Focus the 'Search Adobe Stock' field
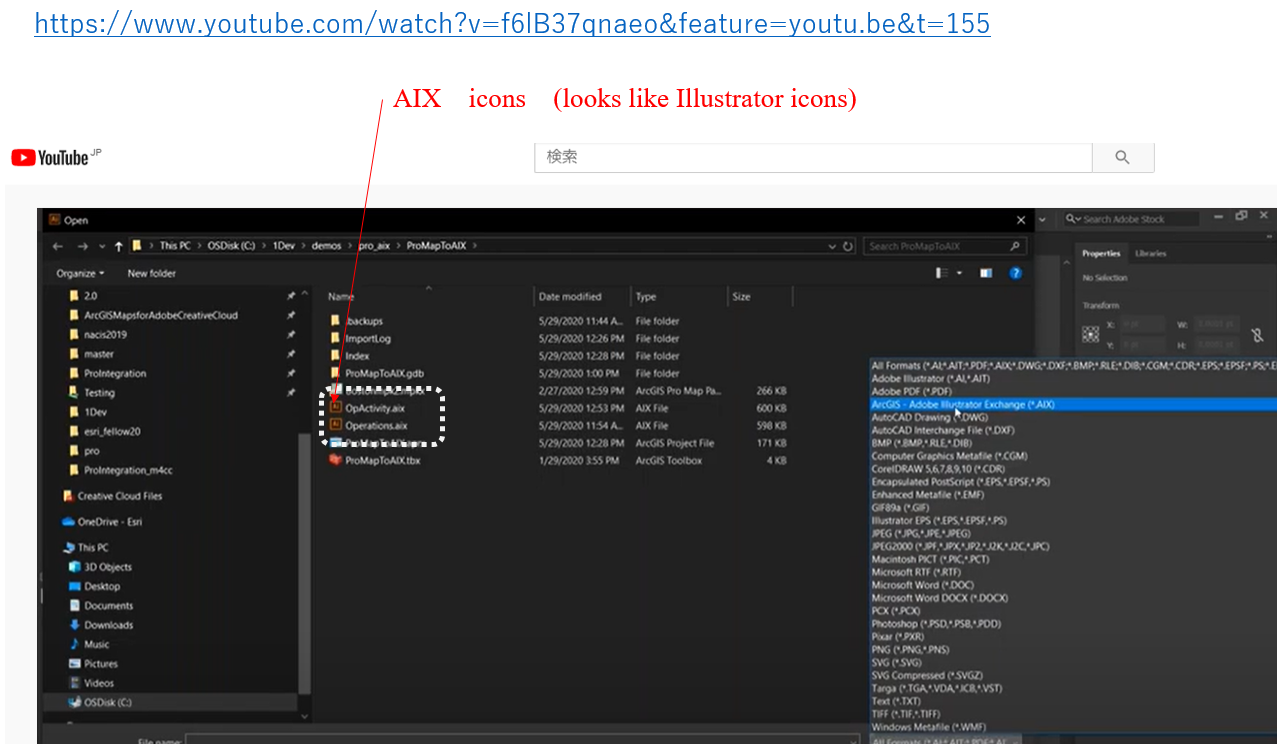This screenshot has height=744, width=1286. [x=1130, y=219]
